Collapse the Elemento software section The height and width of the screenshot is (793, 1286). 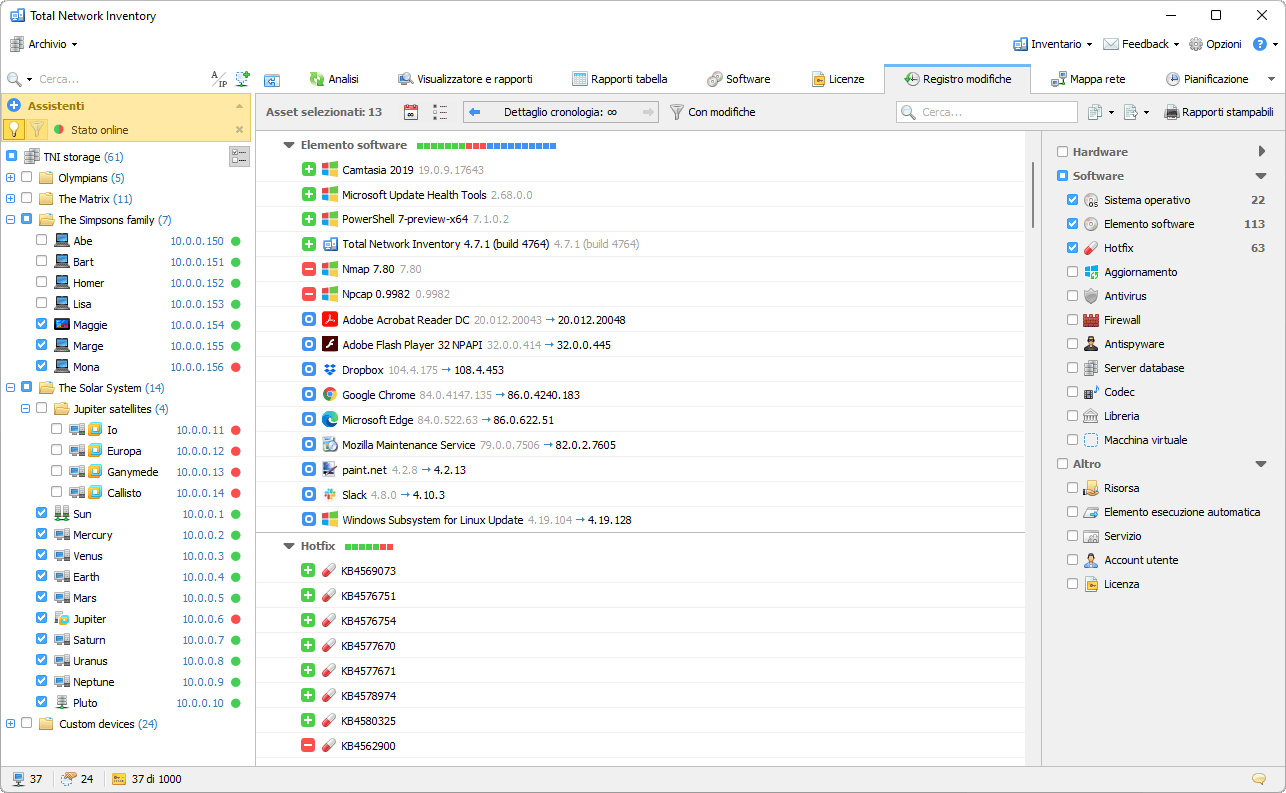[289, 145]
